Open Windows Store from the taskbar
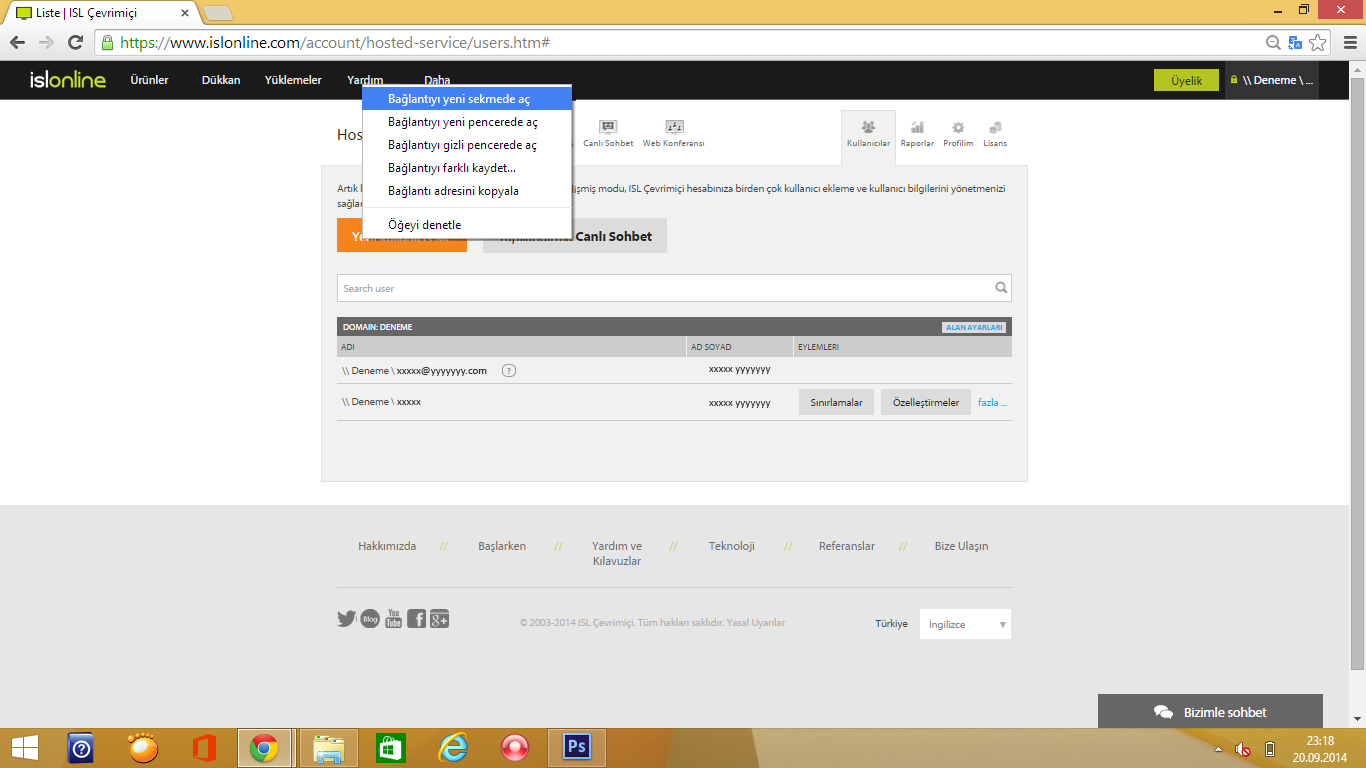 tap(390, 748)
